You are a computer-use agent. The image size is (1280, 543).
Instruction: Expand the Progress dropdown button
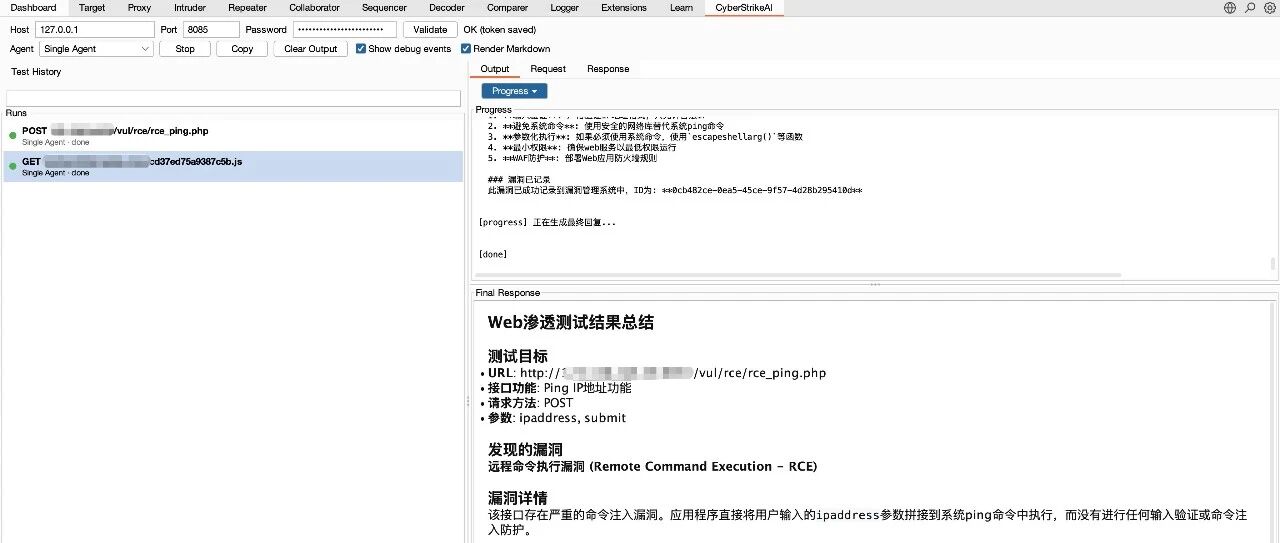click(x=514, y=91)
